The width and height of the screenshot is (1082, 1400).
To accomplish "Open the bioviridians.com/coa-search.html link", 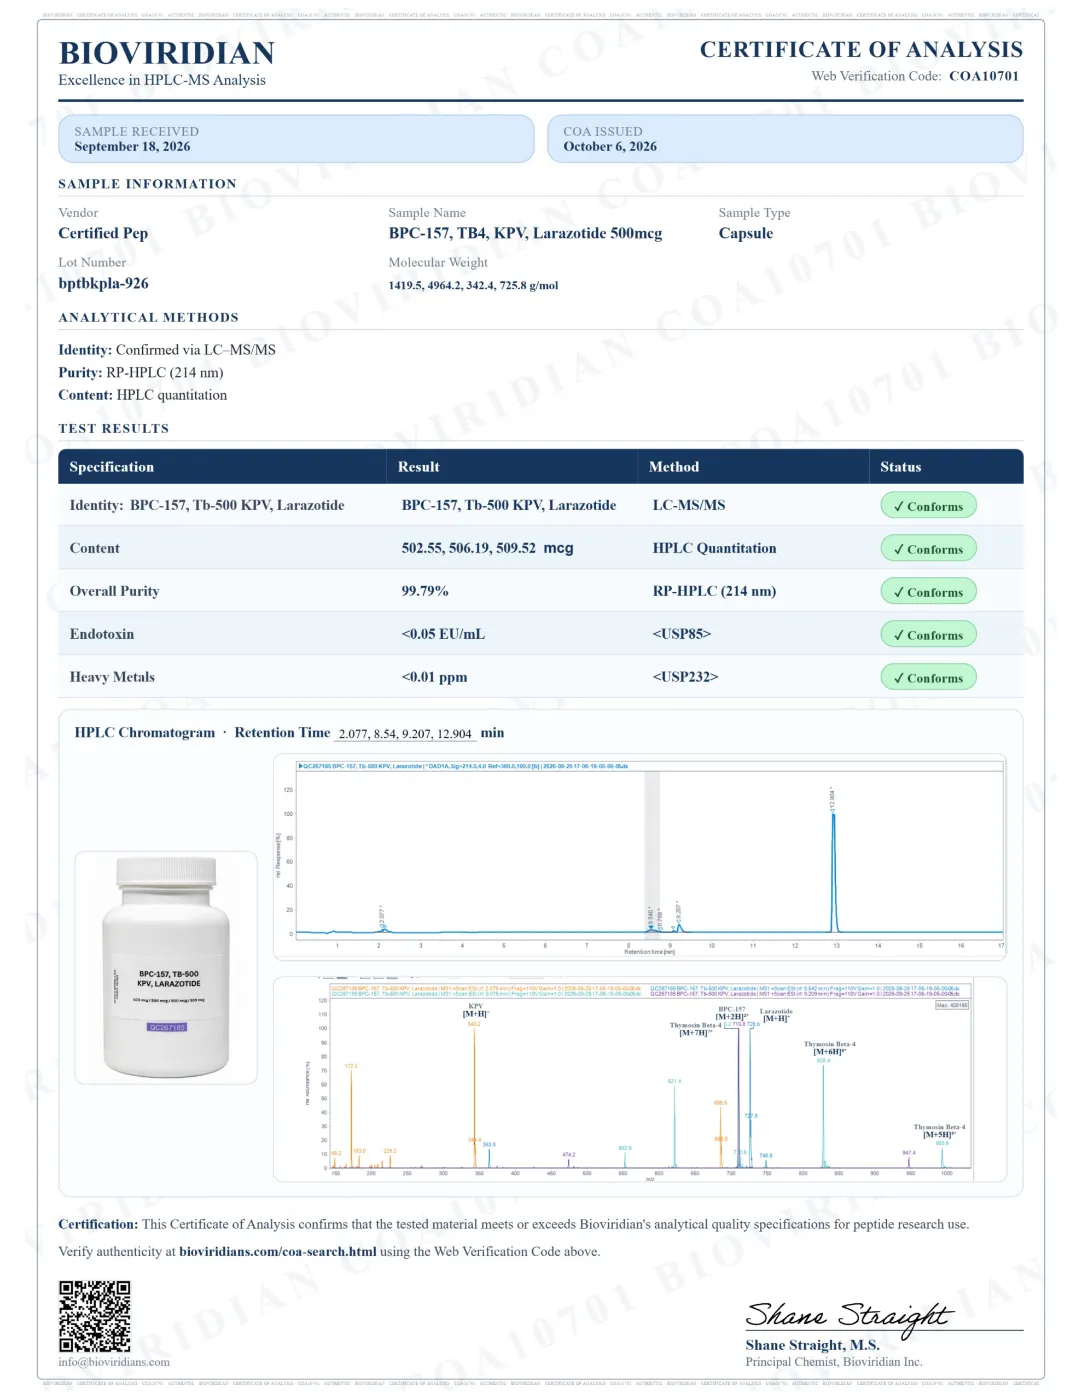I will coord(278,1252).
